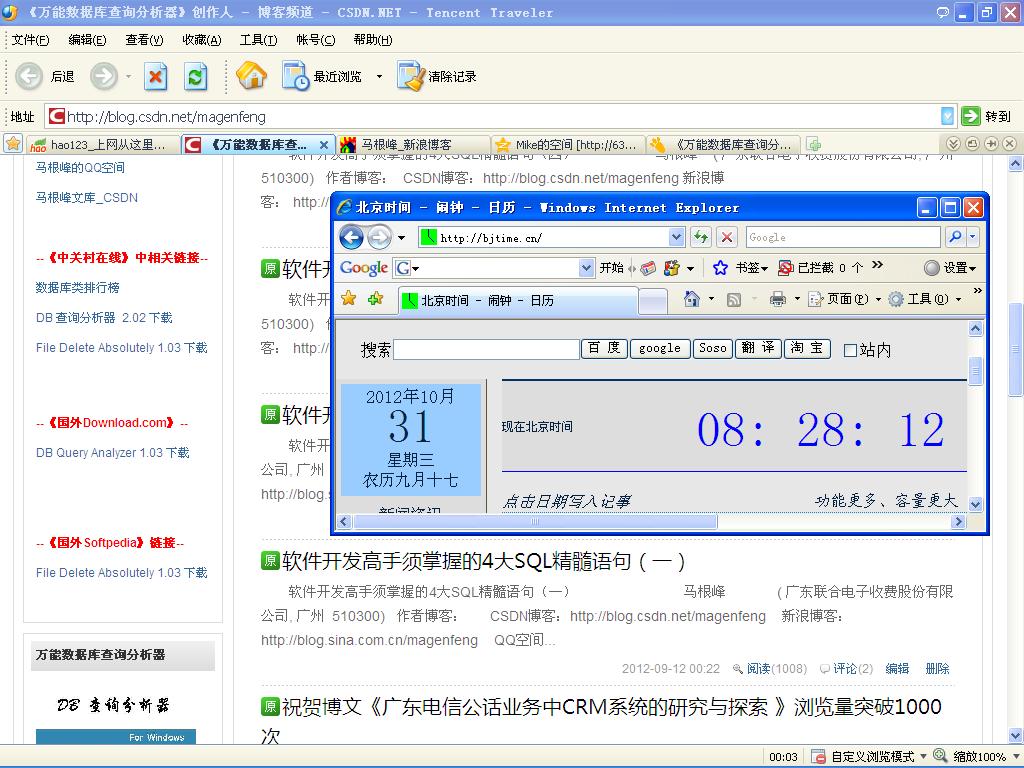This screenshot has width=1024, height=768.
Task: Click the 淘宝 button
Action: 807,348
